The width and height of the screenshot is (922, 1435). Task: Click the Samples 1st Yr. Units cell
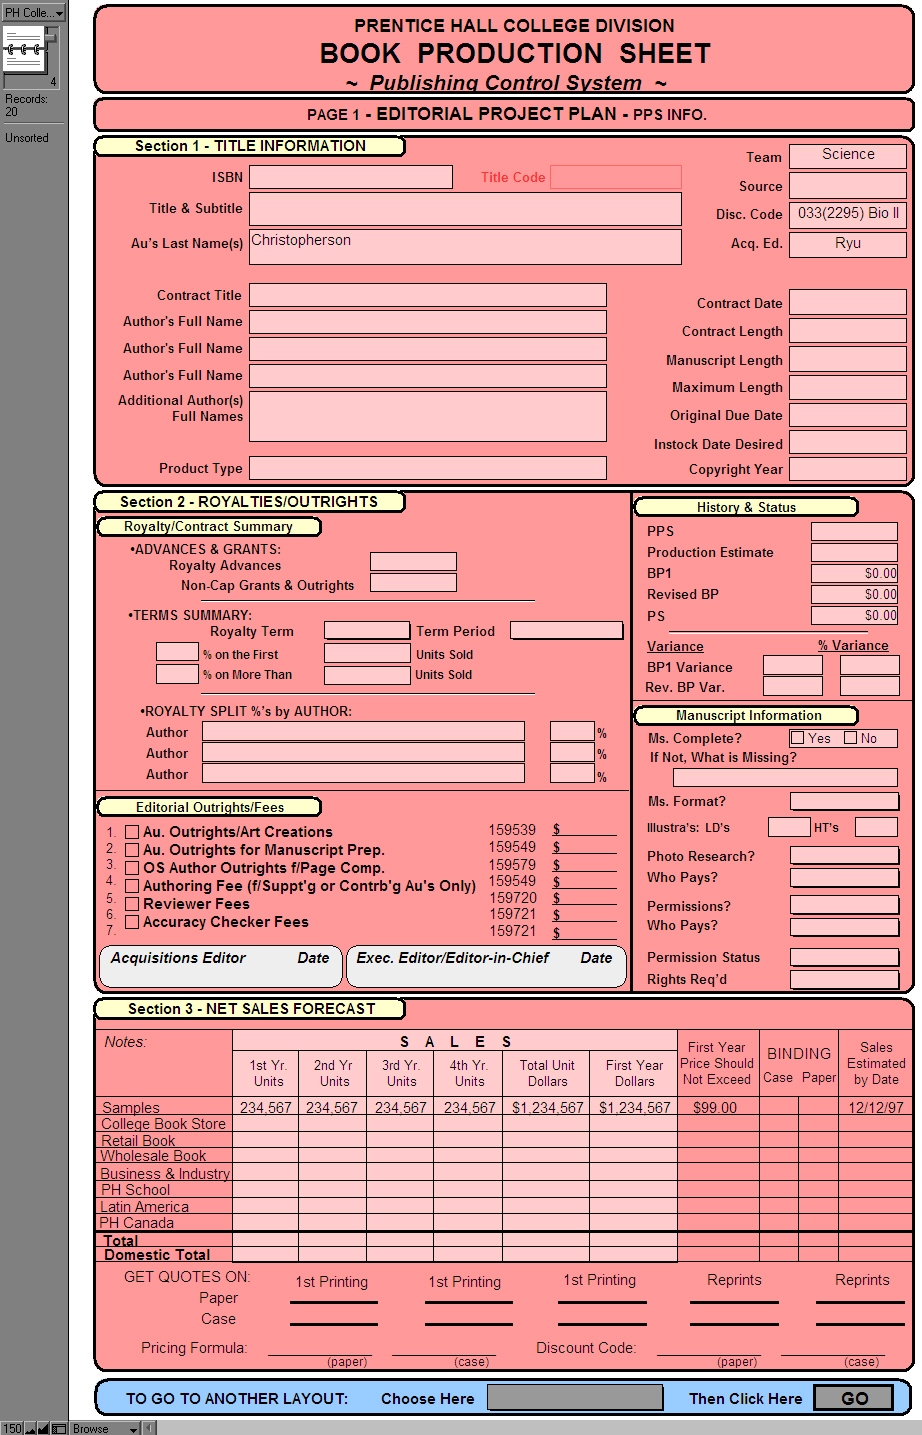[x=265, y=1108]
